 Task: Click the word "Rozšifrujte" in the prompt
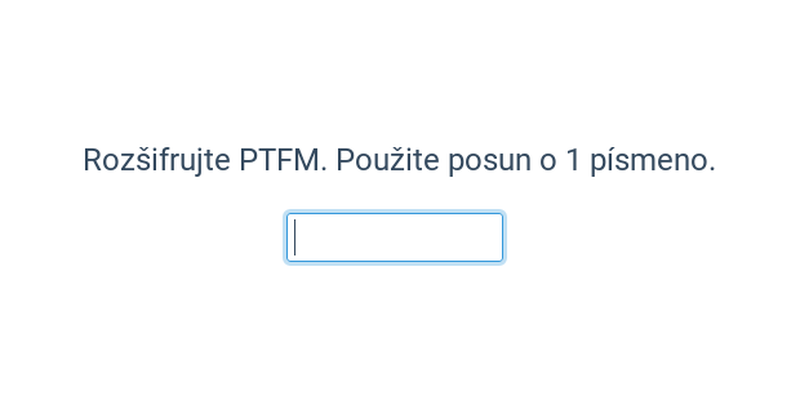157,160
